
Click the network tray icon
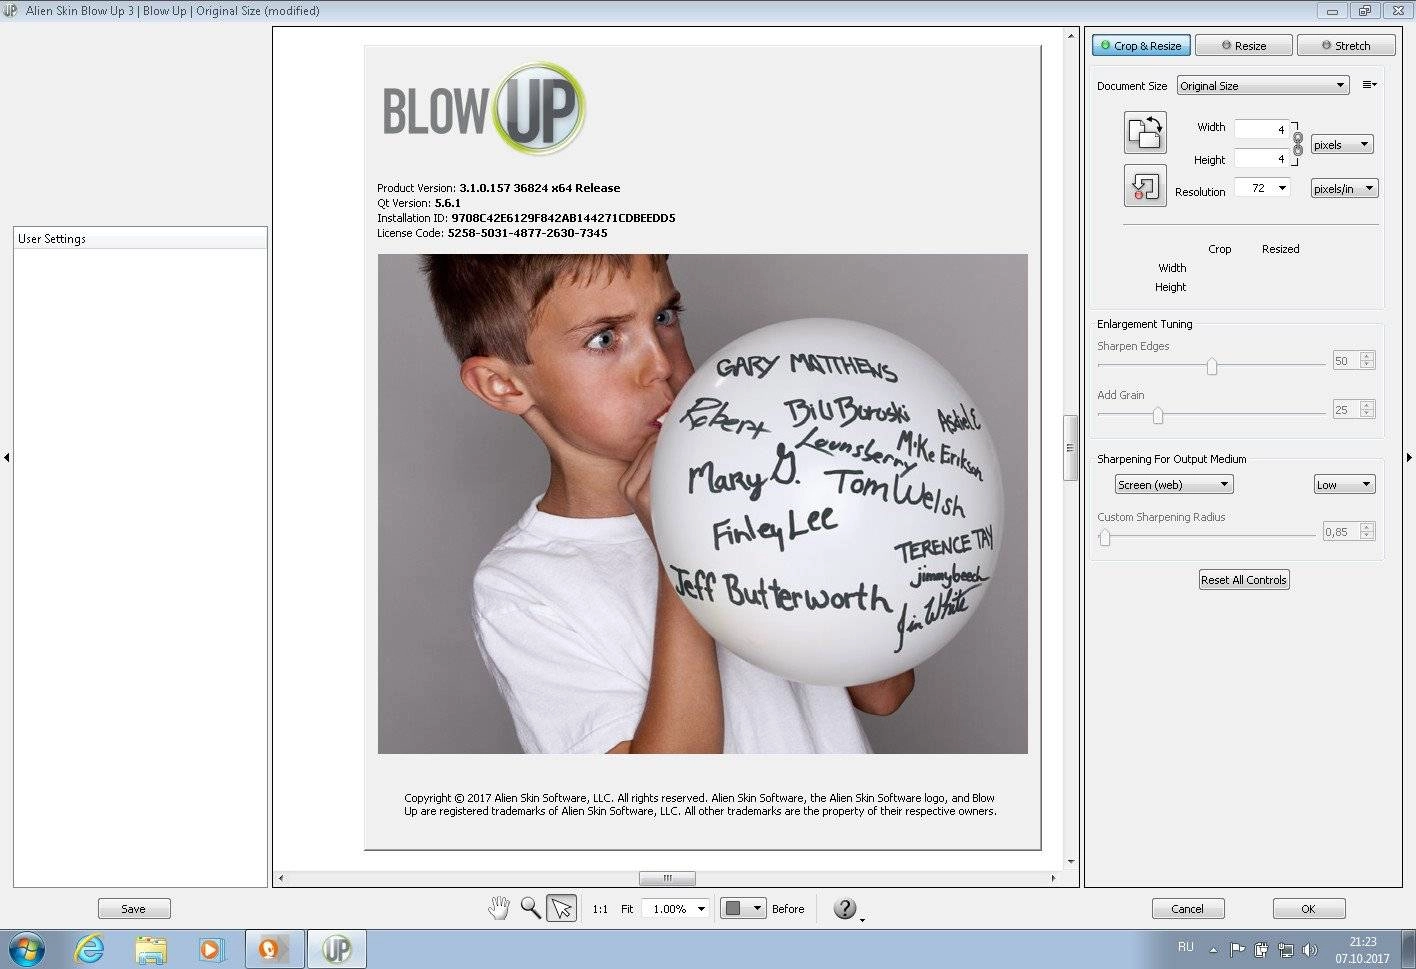tap(1286, 950)
